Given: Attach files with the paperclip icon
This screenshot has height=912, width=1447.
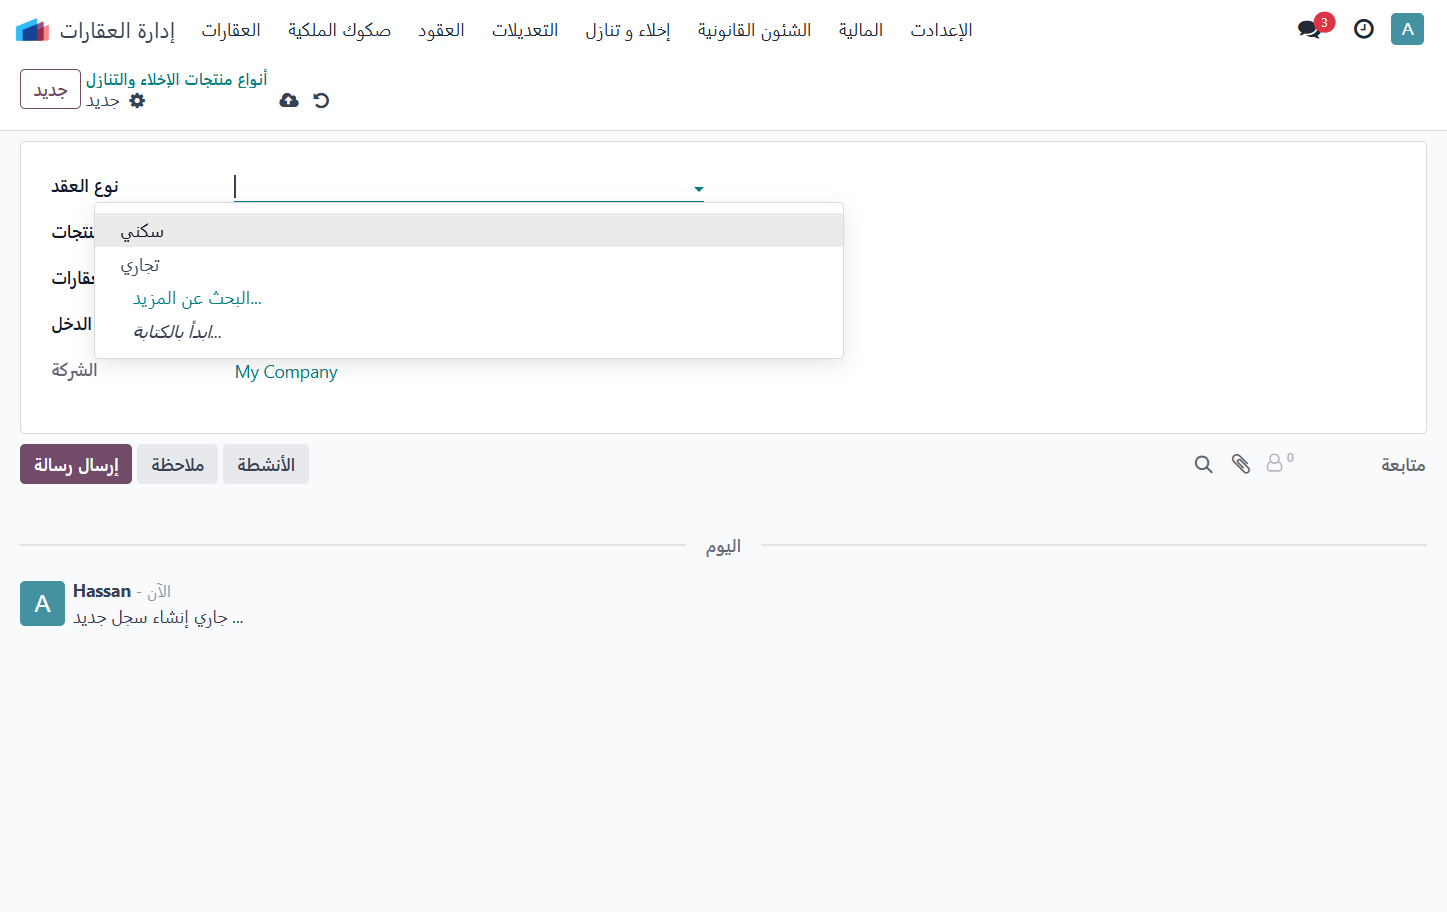Looking at the screenshot, I should coord(1240,464).
